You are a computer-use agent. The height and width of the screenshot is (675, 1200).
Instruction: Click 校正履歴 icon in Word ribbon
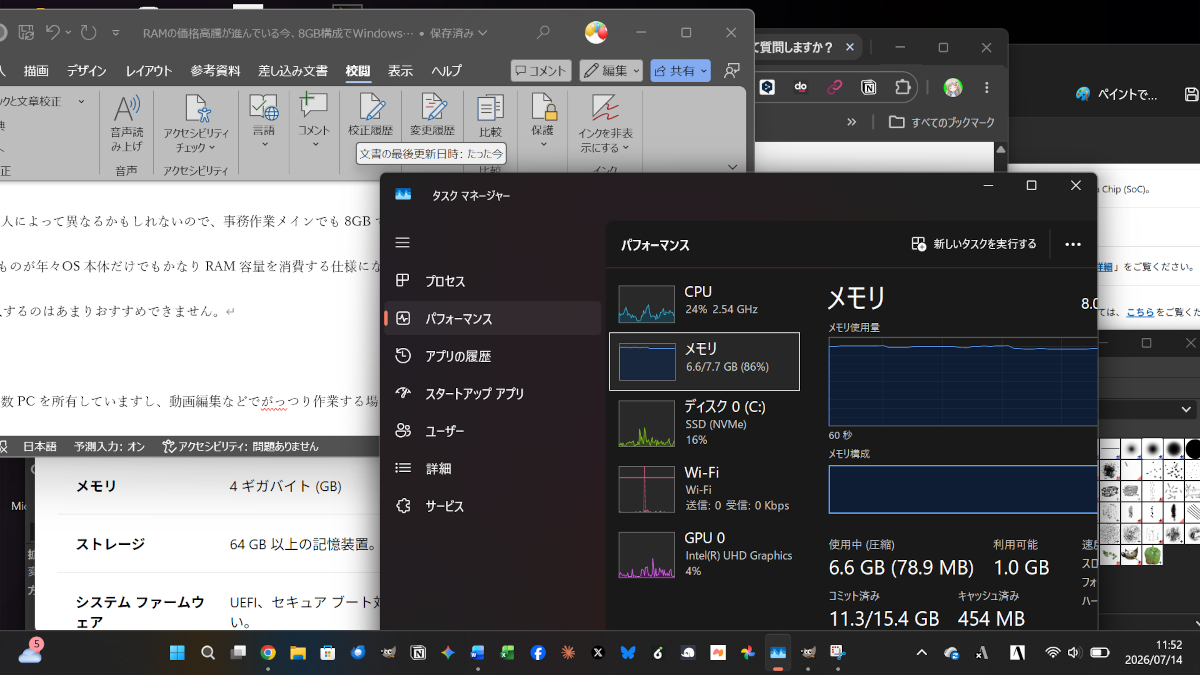(371, 115)
